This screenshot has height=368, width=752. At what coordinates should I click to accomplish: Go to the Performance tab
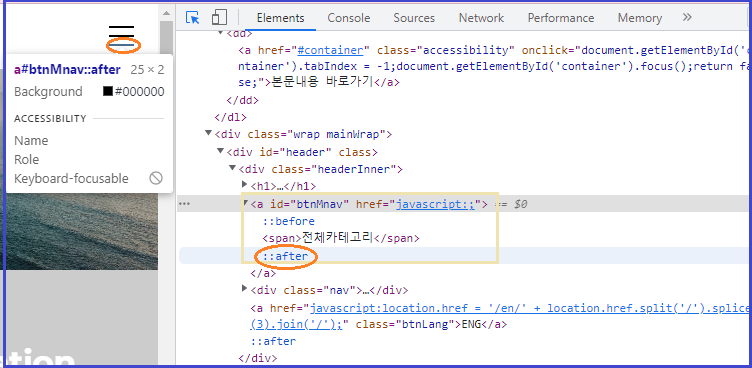pyautogui.click(x=561, y=18)
